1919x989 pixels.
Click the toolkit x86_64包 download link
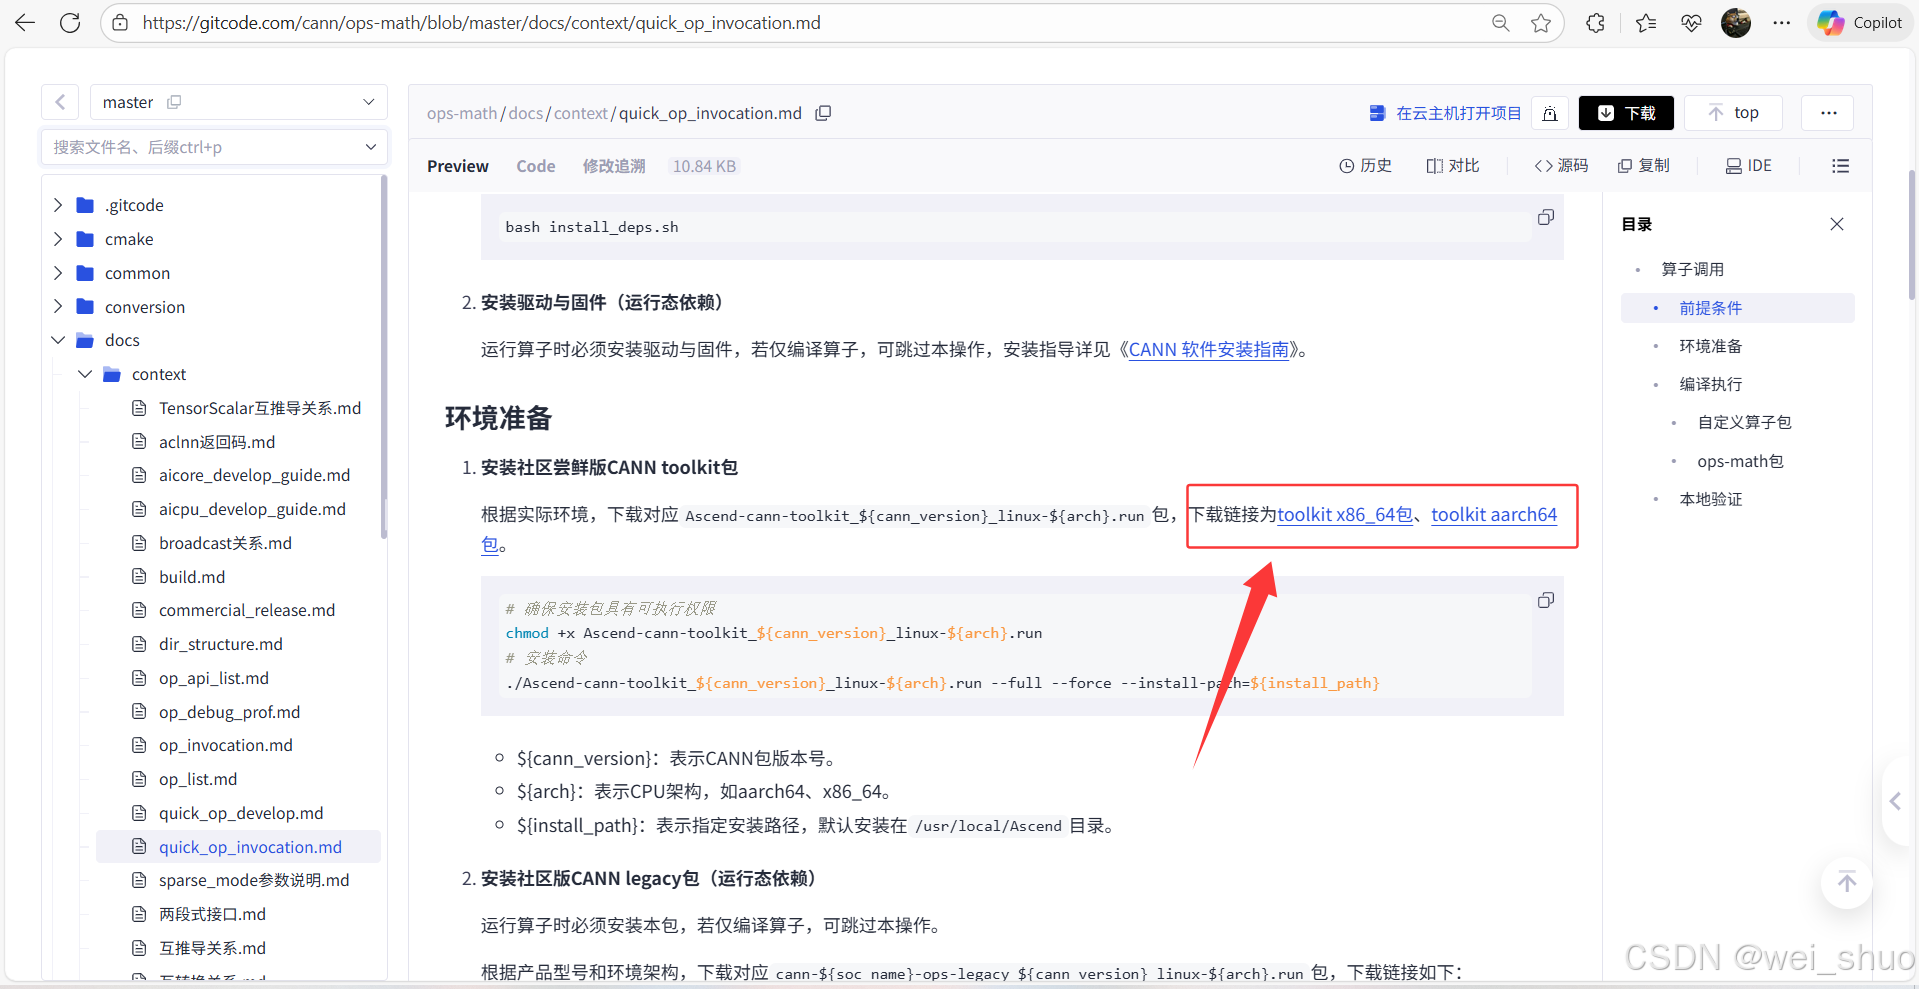1344,514
